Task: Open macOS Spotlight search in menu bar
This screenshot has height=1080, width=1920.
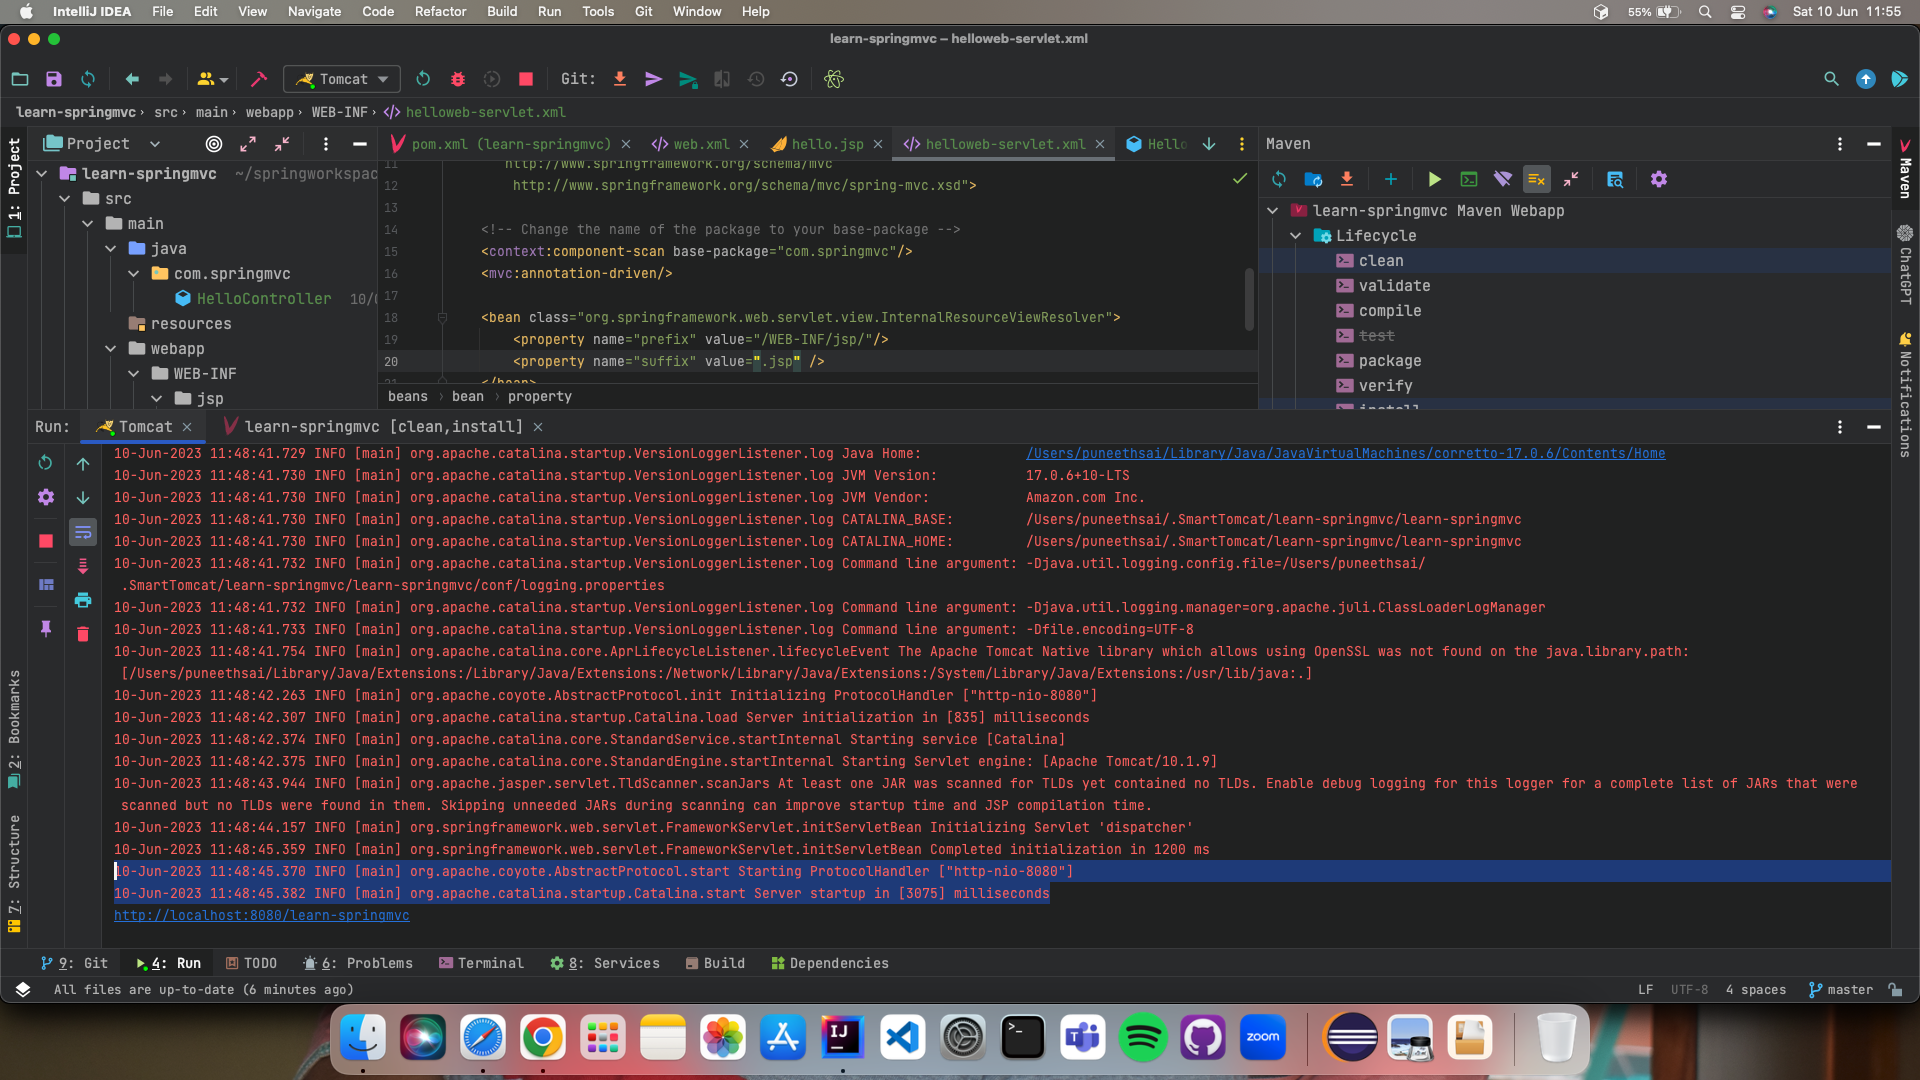Action: pyautogui.click(x=1705, y=11)
